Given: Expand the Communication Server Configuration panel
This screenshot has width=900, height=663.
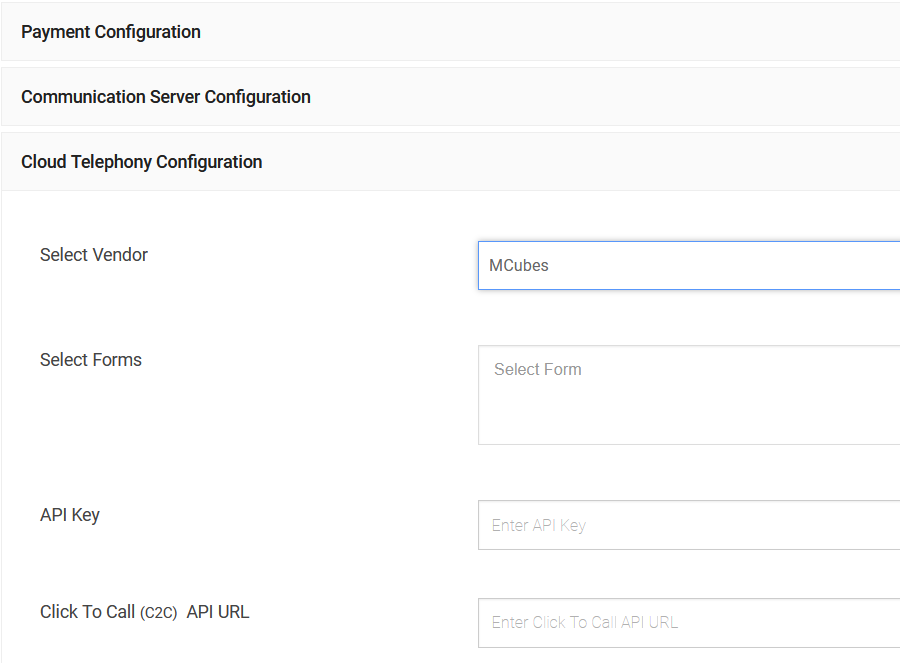Looking at the screenshot, I should click(450, 97).
